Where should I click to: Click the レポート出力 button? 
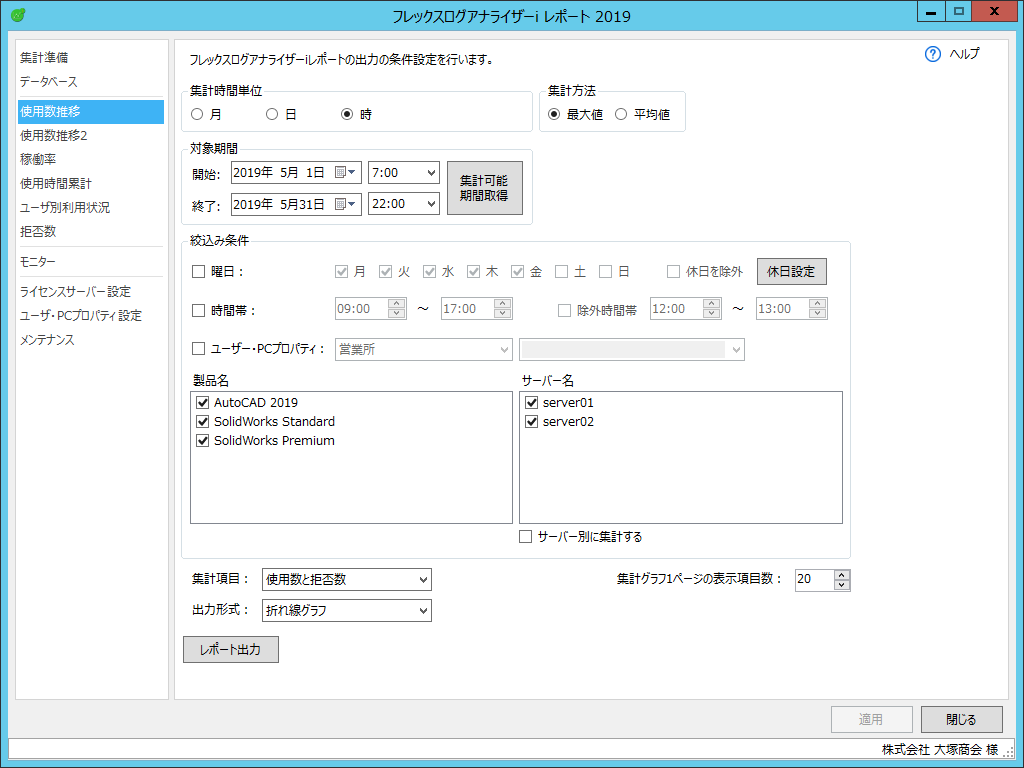[231, 649]
